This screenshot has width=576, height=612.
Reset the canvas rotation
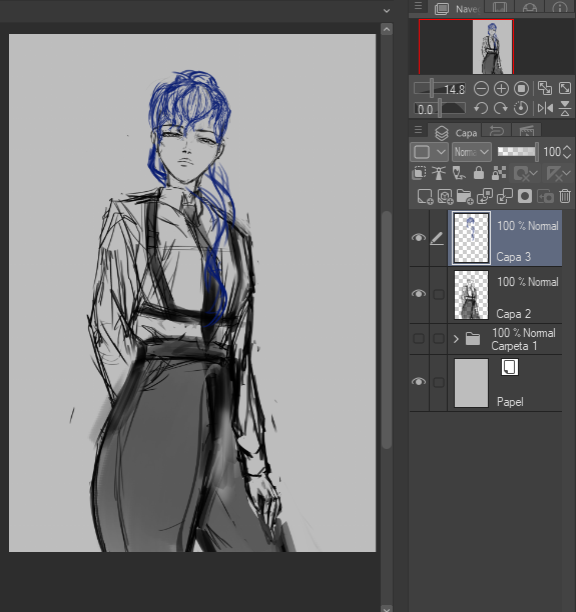(x=521, y=108)
